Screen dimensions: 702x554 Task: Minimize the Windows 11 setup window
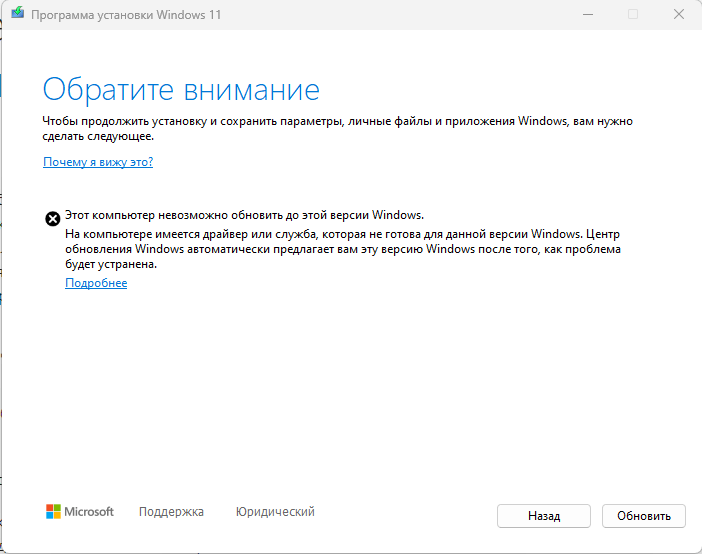pyautogui.click(x=588, y=14)
